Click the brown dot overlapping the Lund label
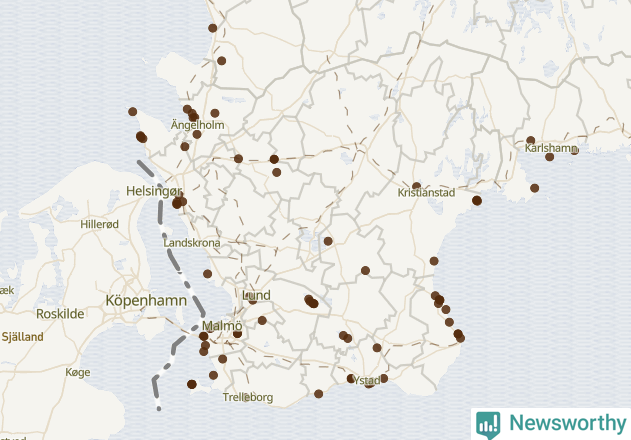This screenshot has height=440, width=631. point(253,300)
